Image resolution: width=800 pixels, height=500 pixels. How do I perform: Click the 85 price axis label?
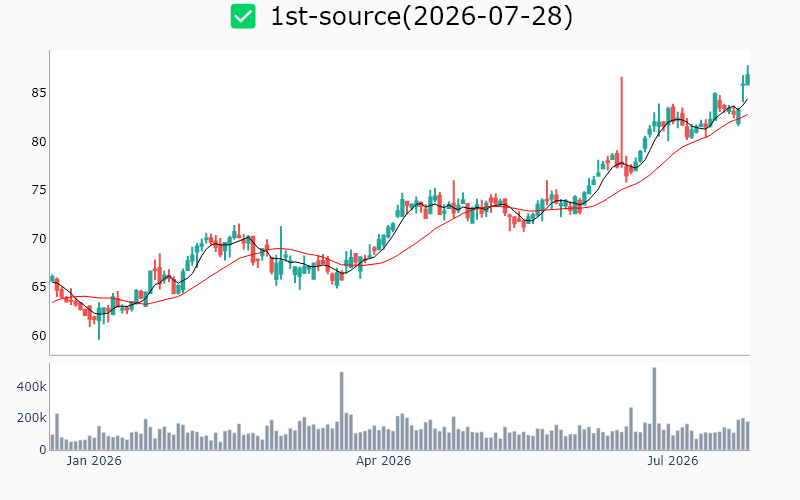tap(39, 93)
